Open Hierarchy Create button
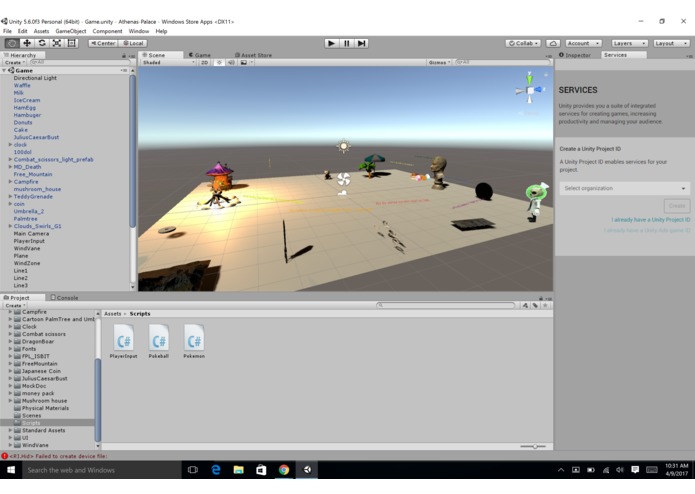Viewport: 695px width, 494px height. click(15, 62)
